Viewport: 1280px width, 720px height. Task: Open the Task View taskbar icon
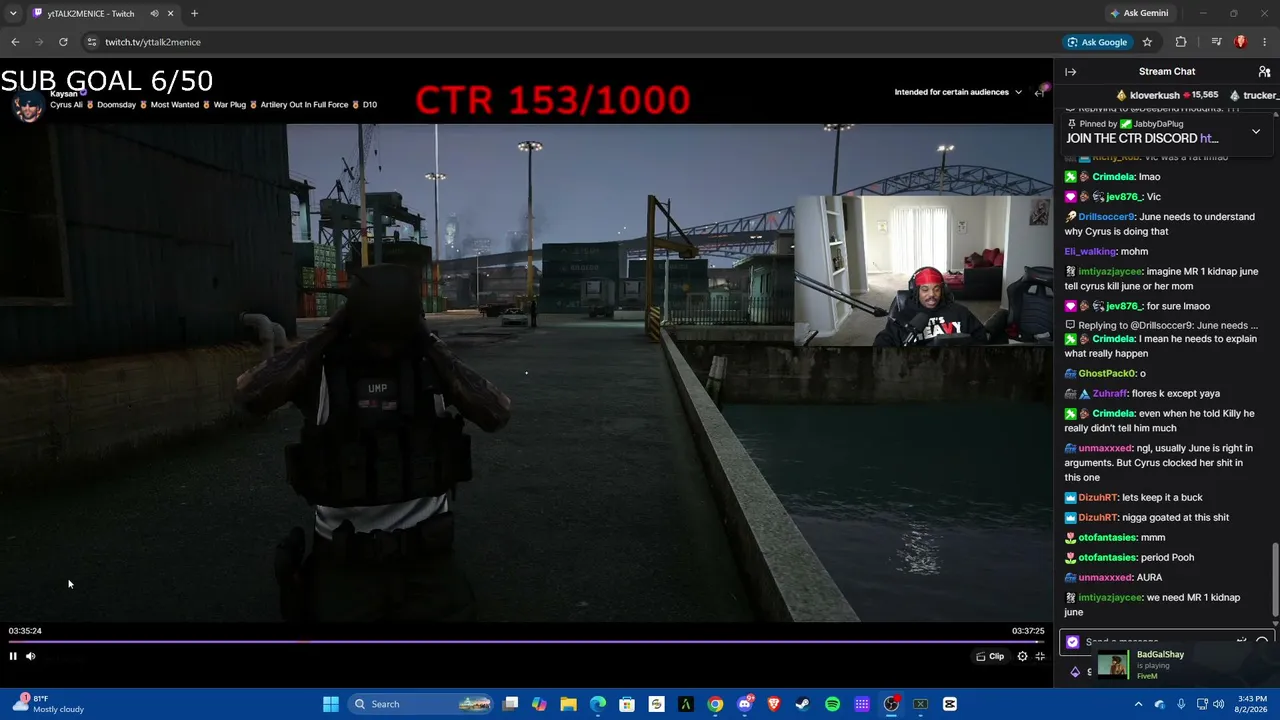[510, 704]
